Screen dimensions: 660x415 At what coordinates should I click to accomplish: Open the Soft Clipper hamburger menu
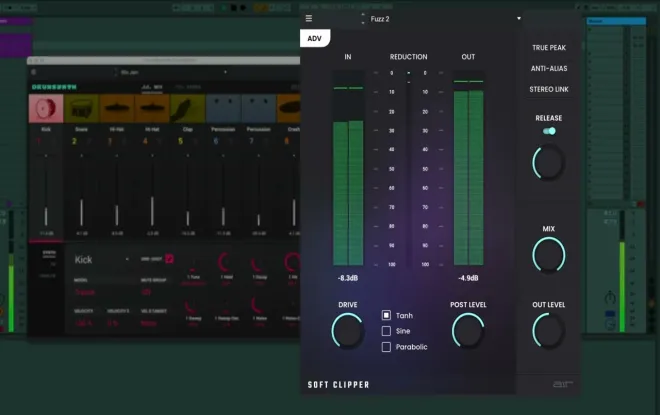coord(309,19)
